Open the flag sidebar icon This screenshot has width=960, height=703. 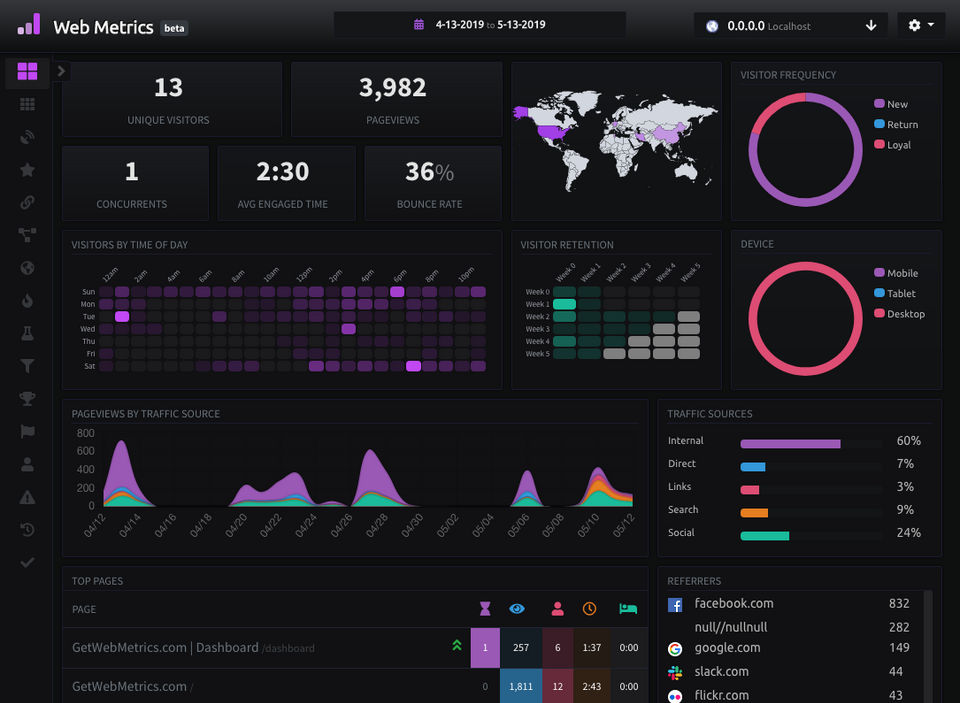[x=27, y=431]
